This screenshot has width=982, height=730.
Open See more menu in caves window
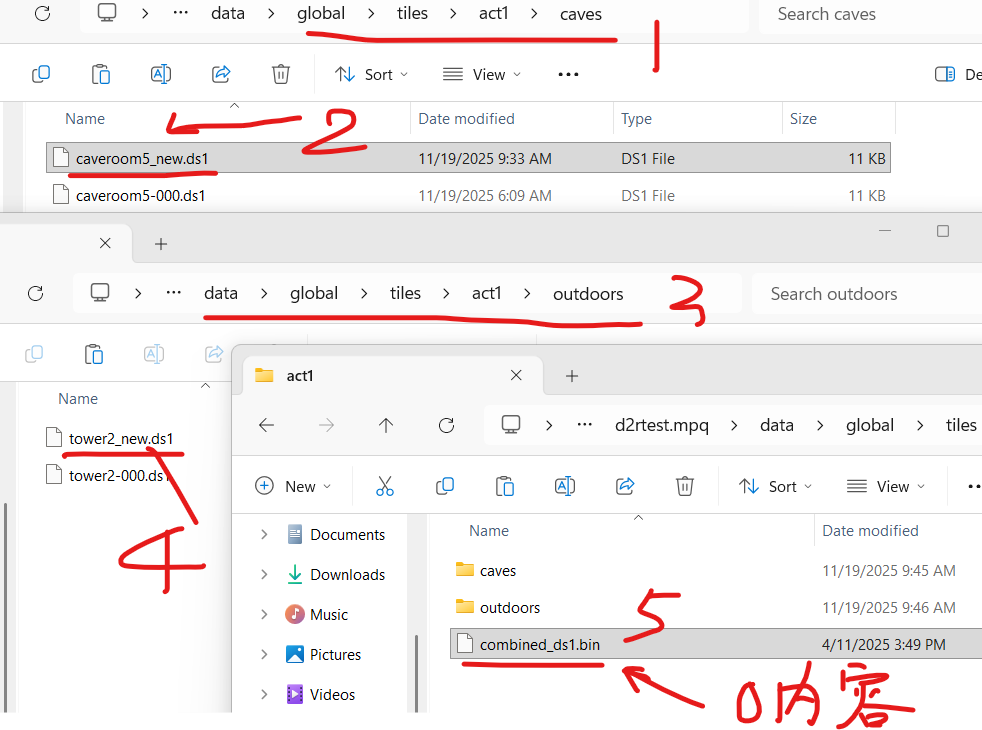pos(568,75)
